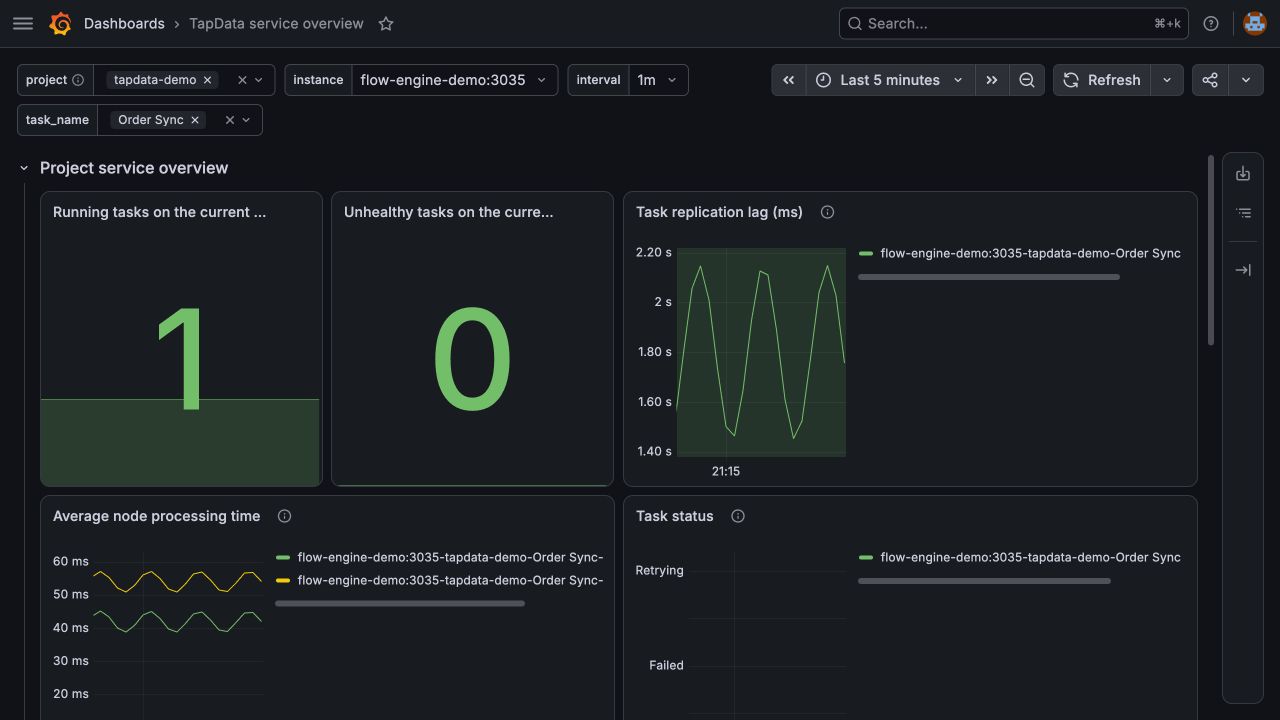Click the 2.20 s axis label
Image resolution: width=1280 pixels, height=720 pixels.
tap(654, 252)
